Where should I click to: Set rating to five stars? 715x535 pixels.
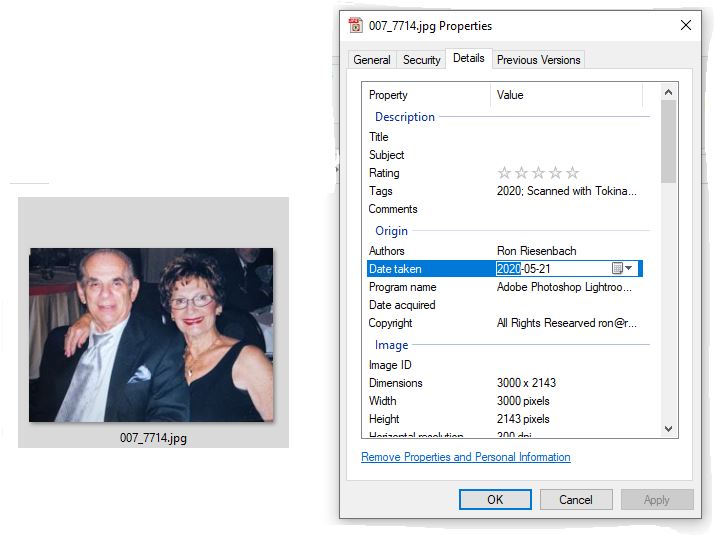572,173
